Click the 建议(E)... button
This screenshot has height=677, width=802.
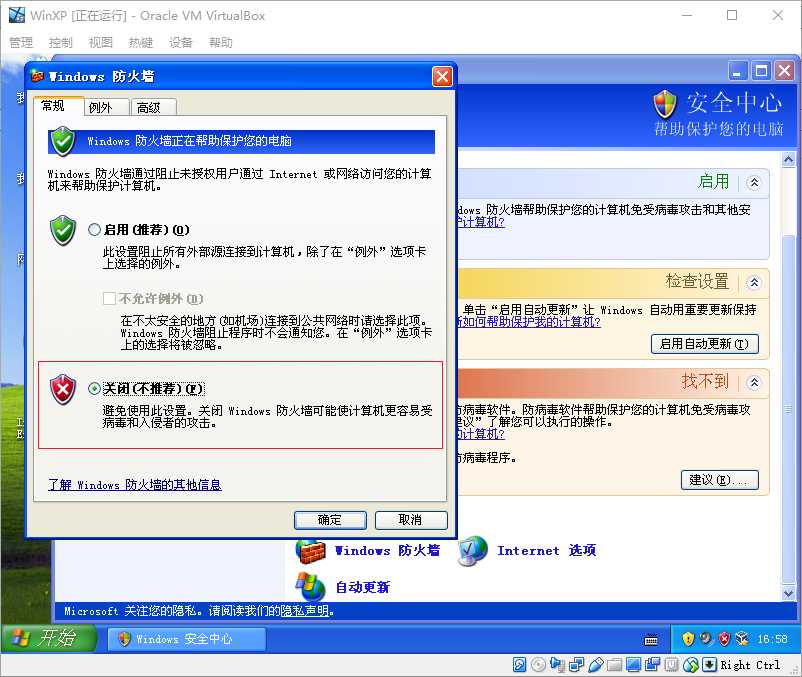point(719,480)
